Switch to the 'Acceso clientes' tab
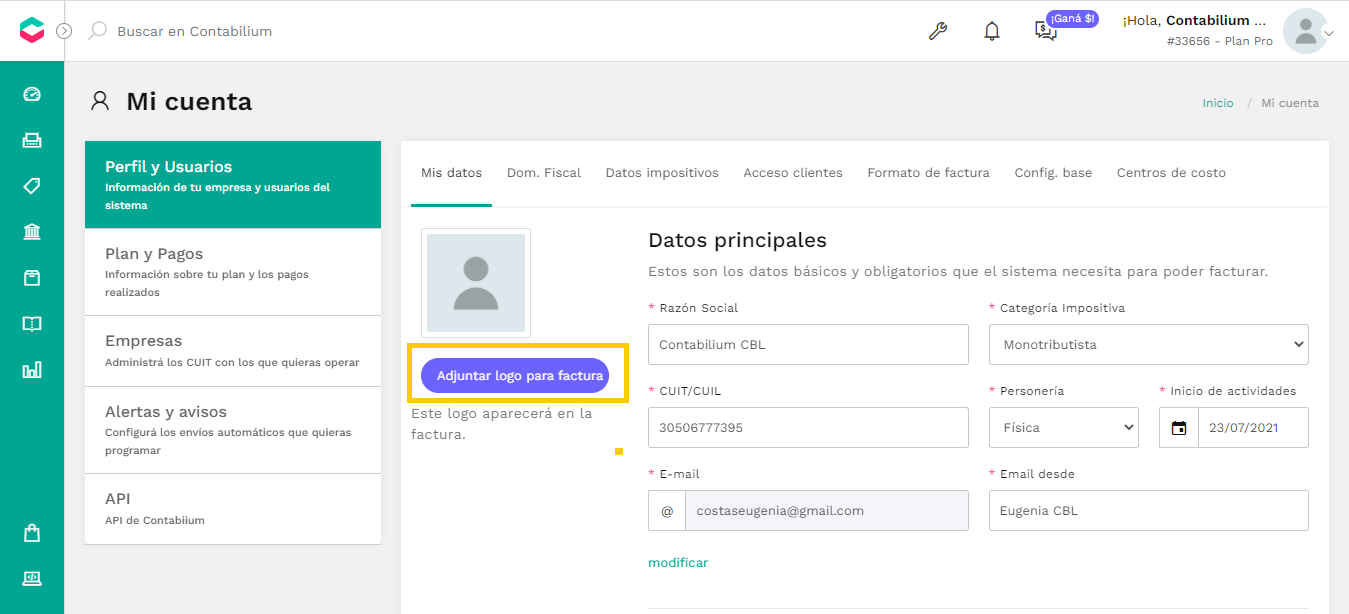 [x=793, y=173]
